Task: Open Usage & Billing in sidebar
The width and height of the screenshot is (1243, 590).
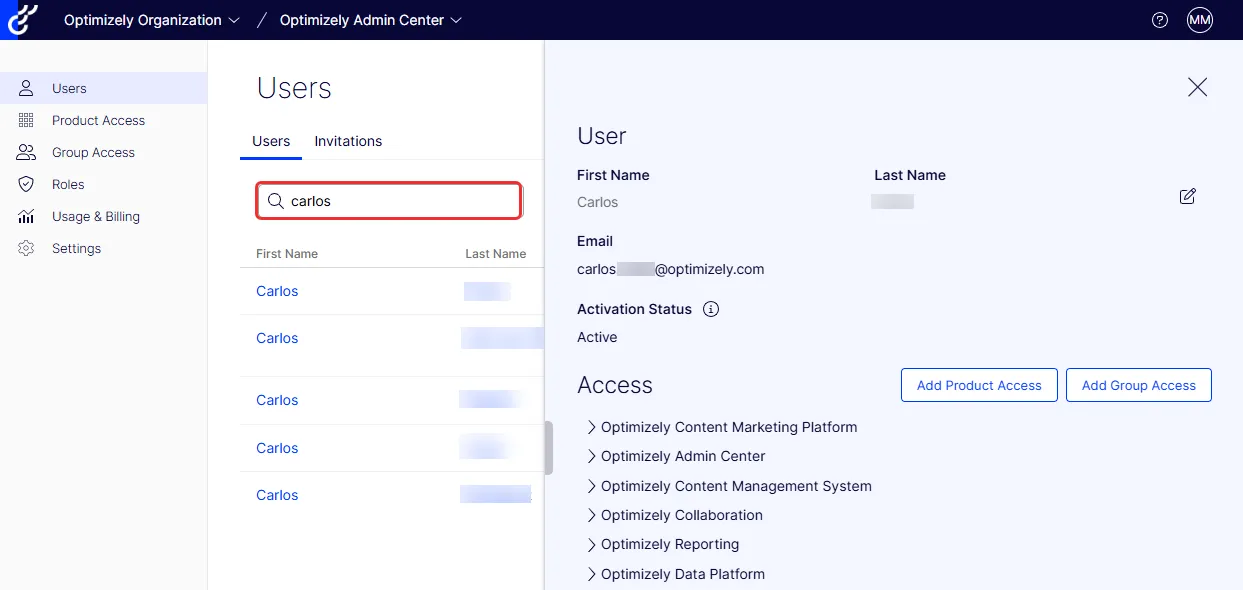Action: 104,216
